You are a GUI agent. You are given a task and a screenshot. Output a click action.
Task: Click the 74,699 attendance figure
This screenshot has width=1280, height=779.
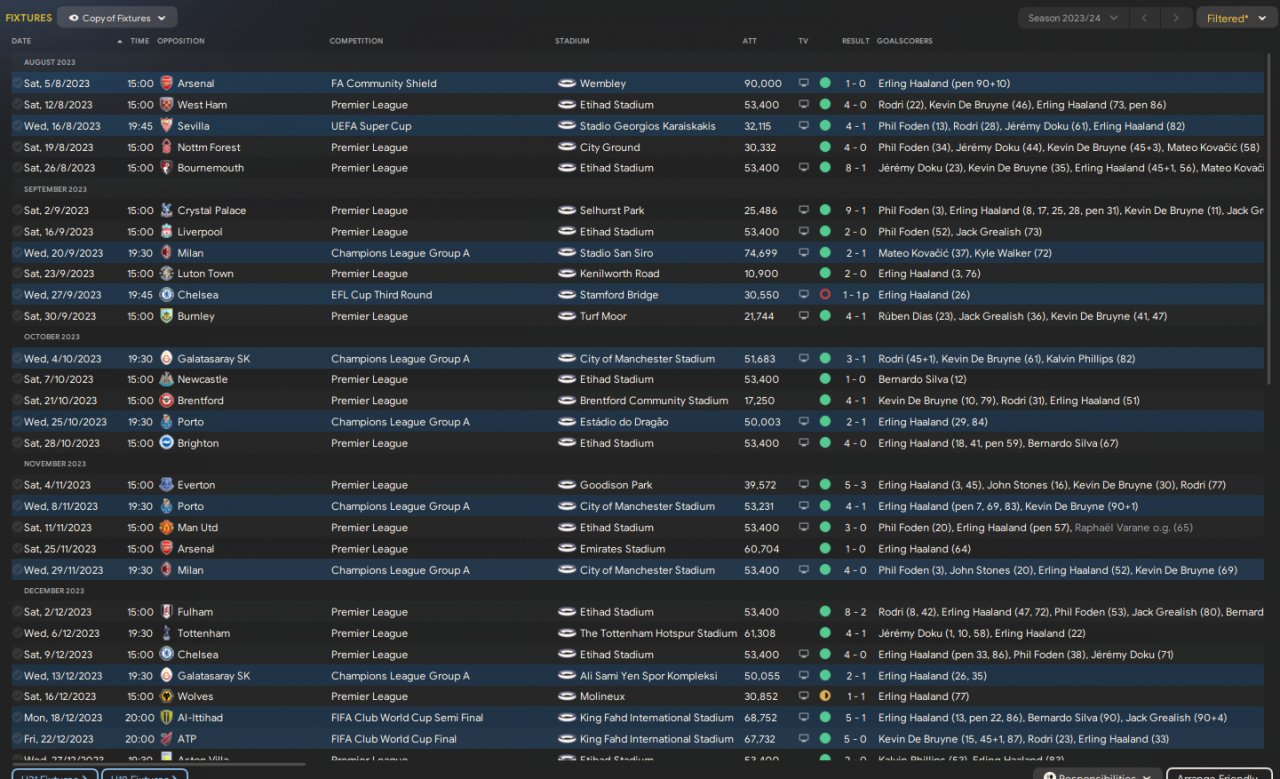(761, 253)
